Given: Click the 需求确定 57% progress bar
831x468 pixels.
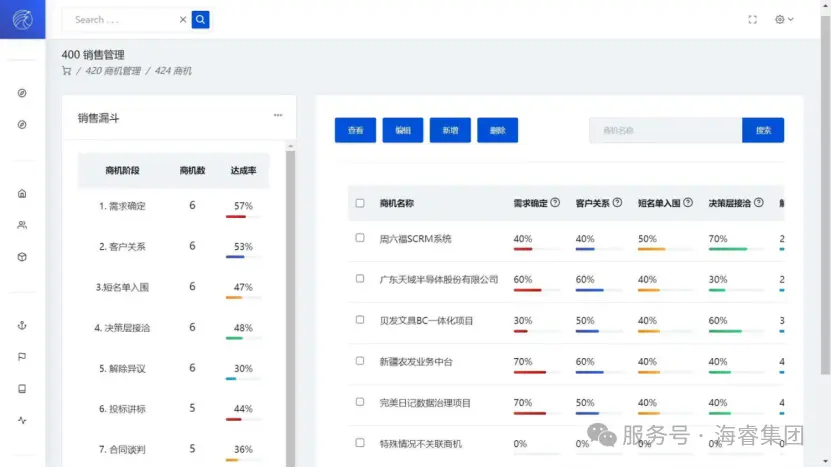Looking at the screenshot, I should [x=242, y=217].
